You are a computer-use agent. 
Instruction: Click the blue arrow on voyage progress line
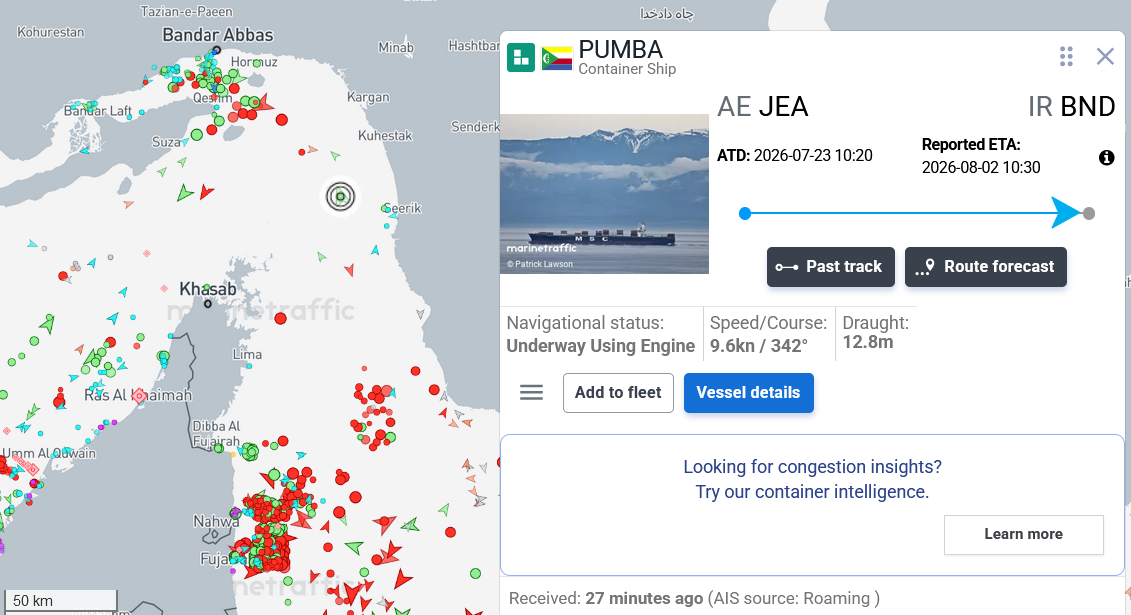tap(1066, 213)
